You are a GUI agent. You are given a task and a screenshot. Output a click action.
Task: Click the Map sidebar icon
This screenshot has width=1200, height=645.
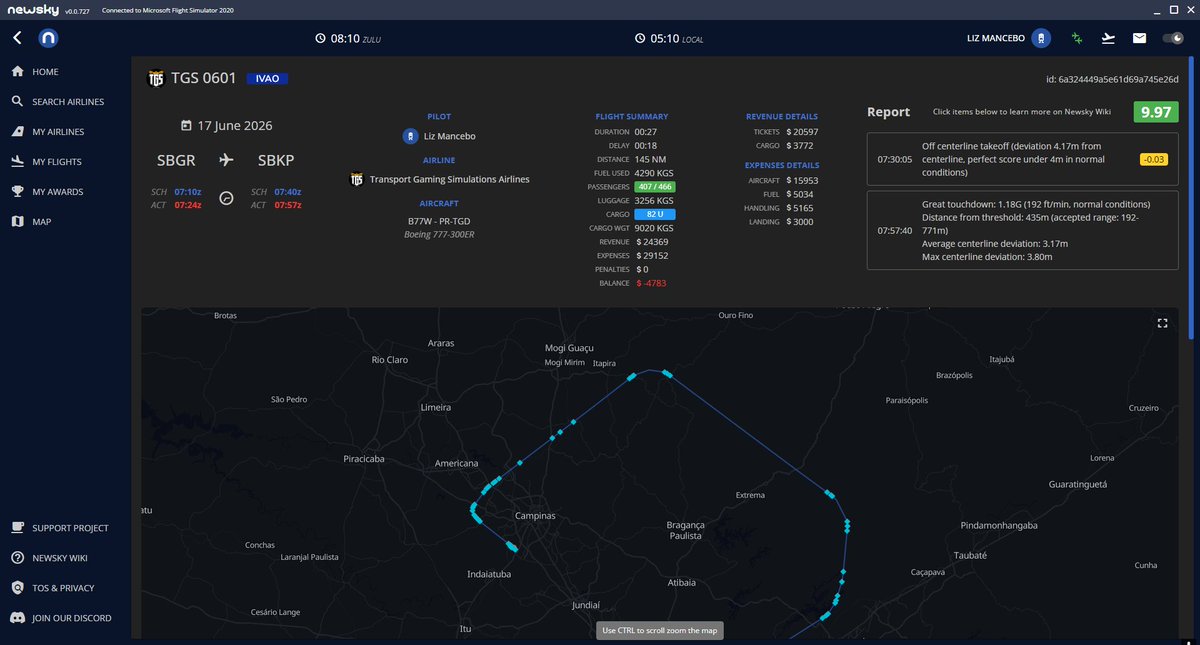tap(17, 222)
